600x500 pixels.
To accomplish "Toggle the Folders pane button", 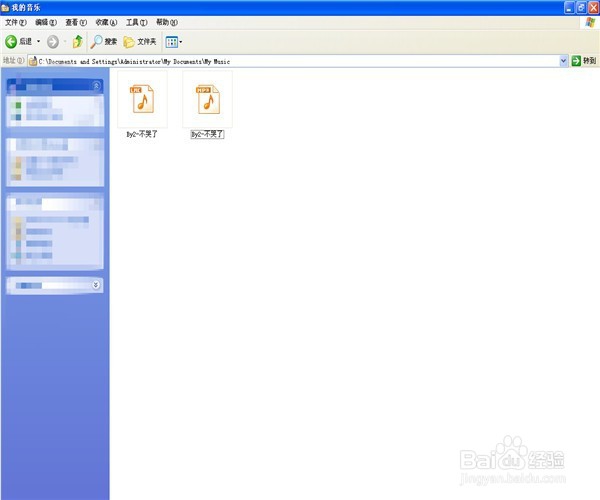I will coord(140,42).
